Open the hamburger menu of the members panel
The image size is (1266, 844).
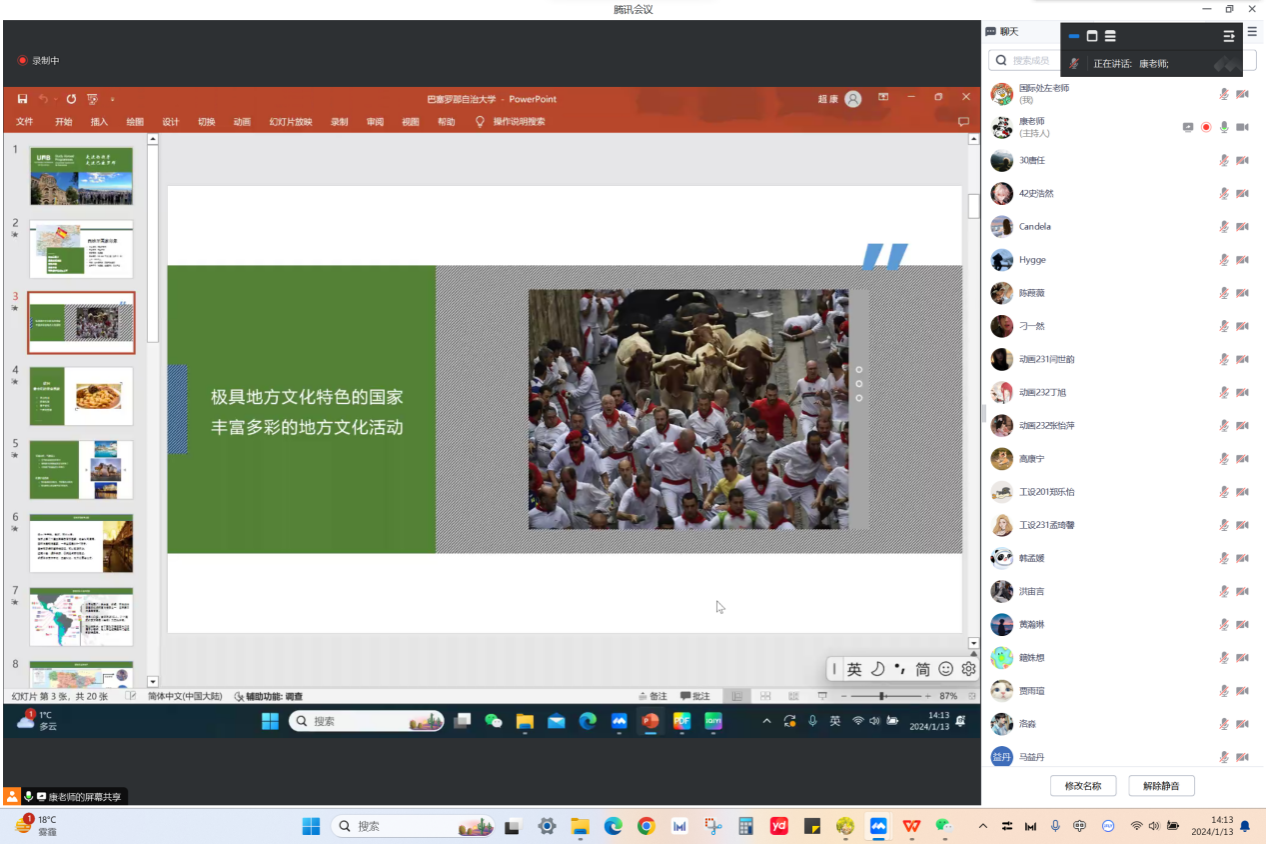click(1252, 32)
